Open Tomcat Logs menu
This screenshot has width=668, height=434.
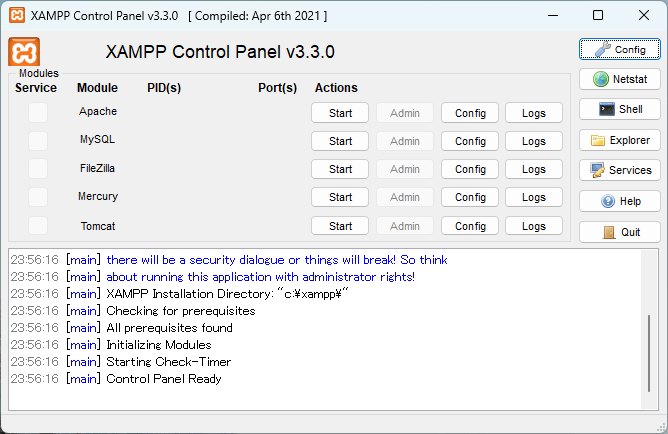pyautogui.click(x=534, y=226)
